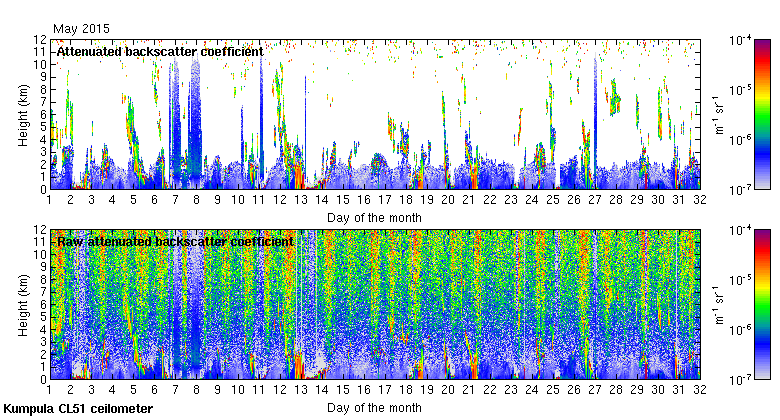The image size is (780, 420).
Task: Click day 21 tick label below lower plot
Action: [469, 390]
